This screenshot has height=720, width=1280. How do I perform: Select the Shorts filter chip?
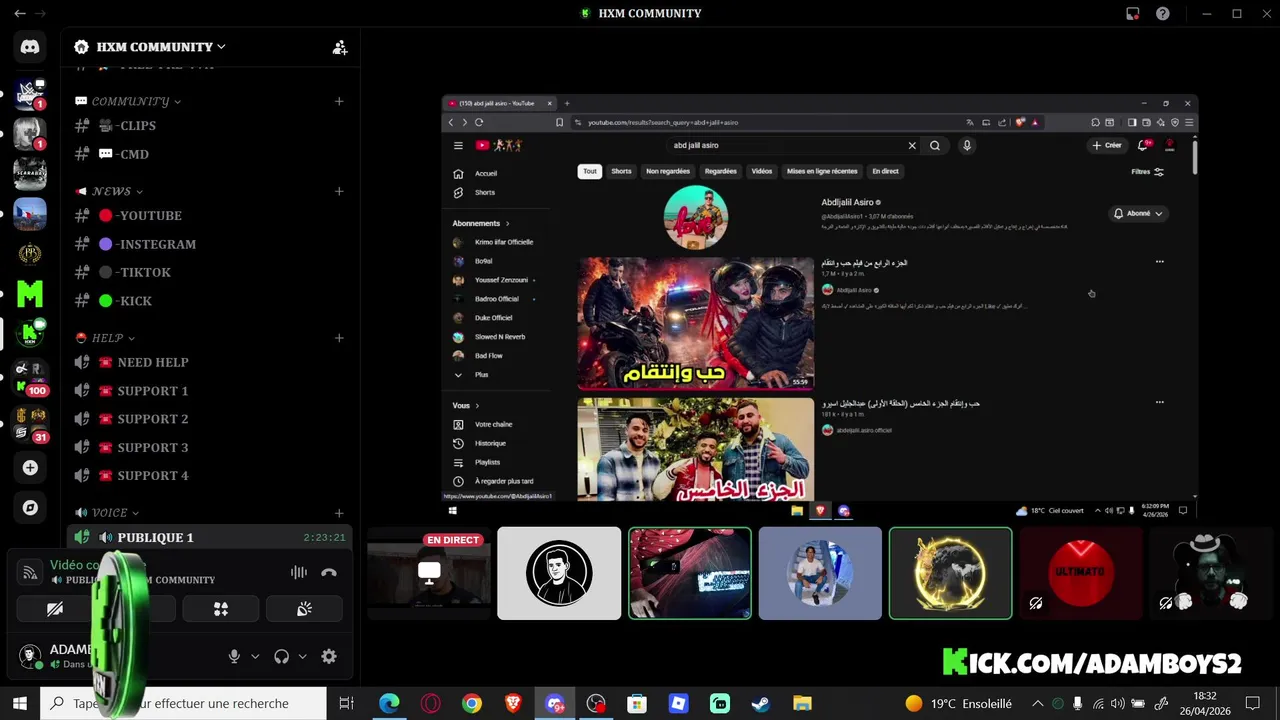pos(621,171)
